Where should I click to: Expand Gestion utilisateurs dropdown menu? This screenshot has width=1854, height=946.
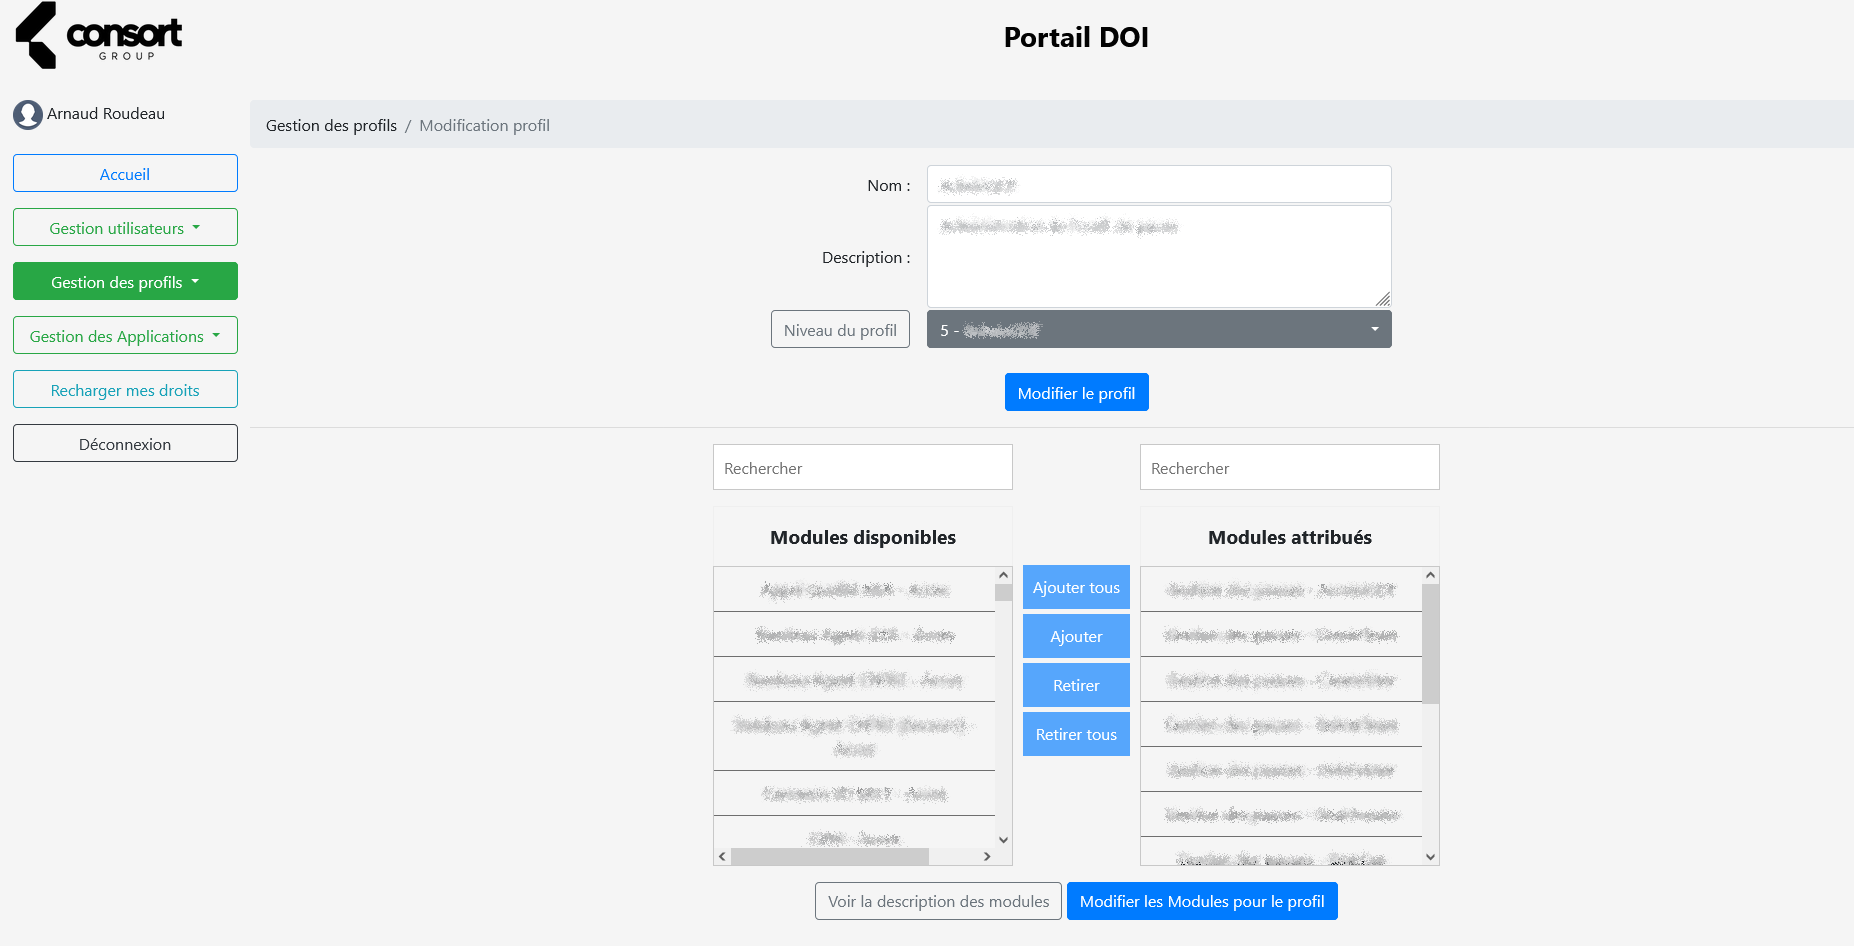point(125,228)
